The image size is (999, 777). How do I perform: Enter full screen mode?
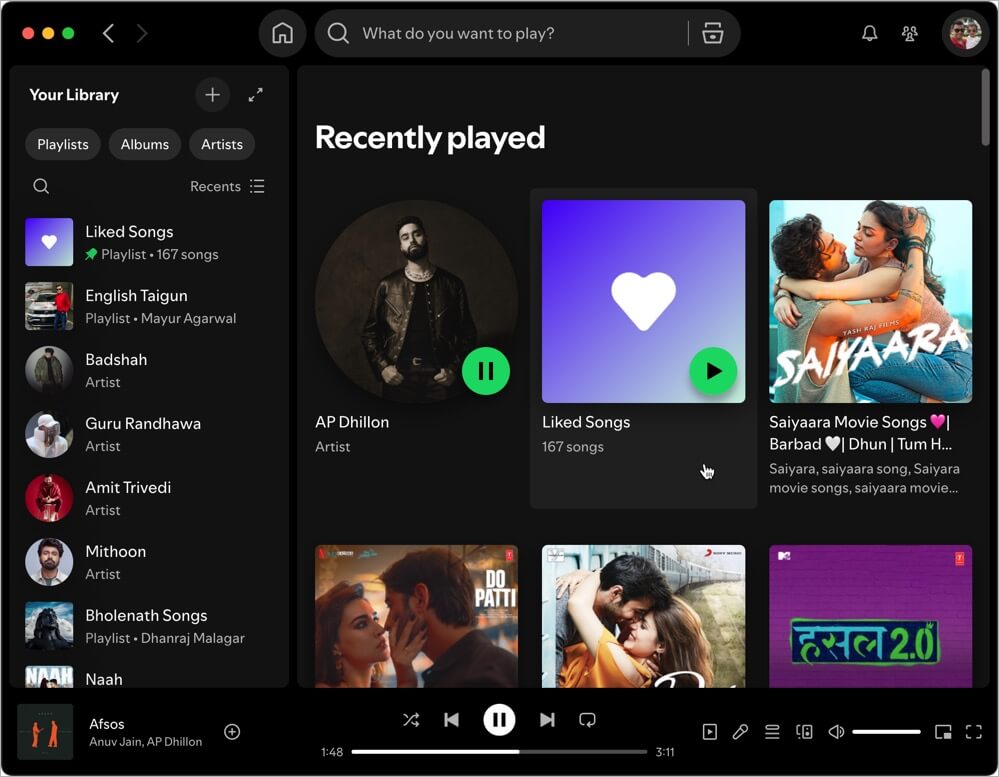click(974, 732)
